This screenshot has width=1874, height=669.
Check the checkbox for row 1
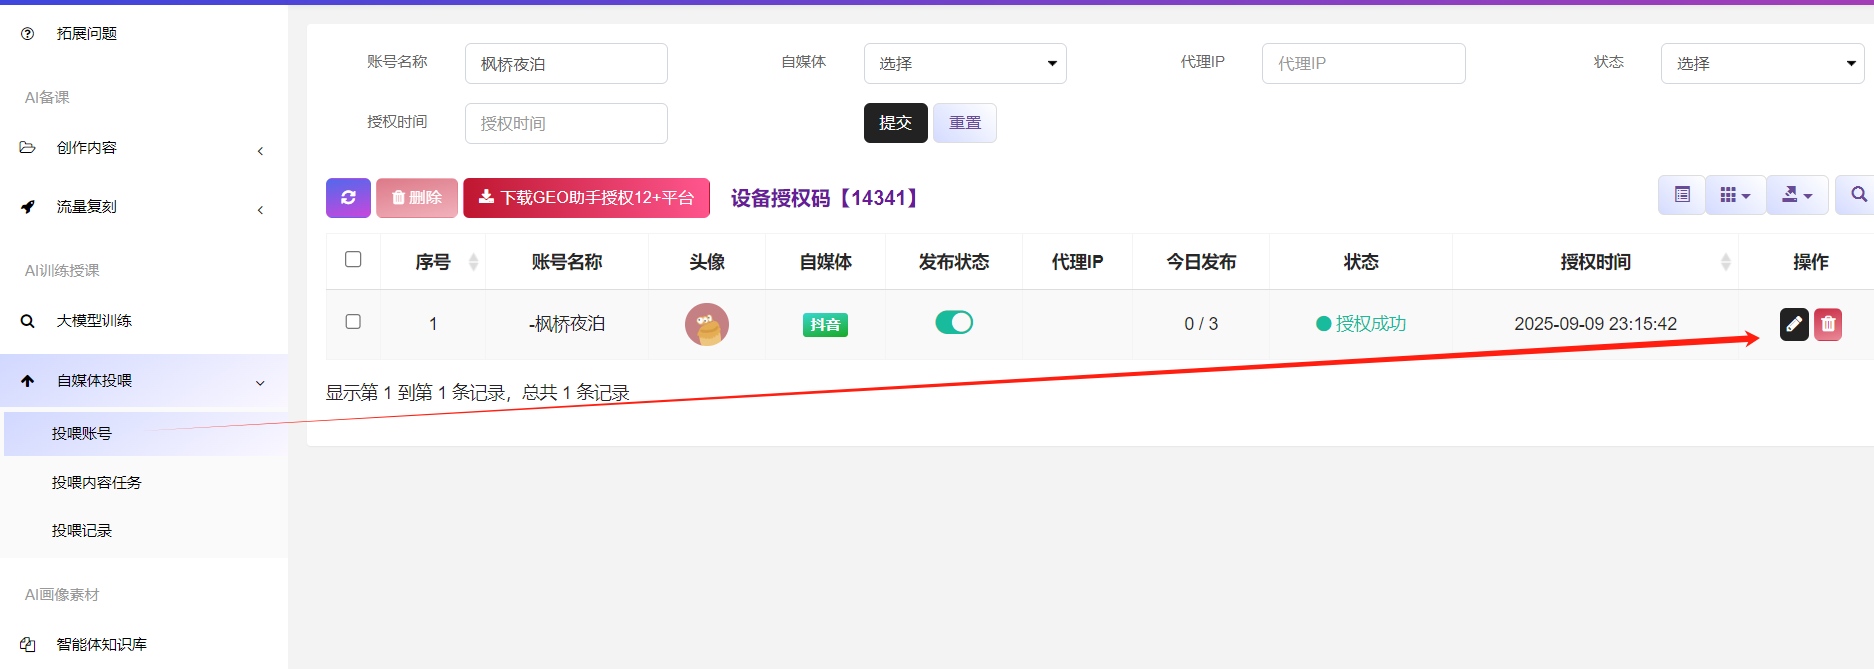click(x=353, y=322)
